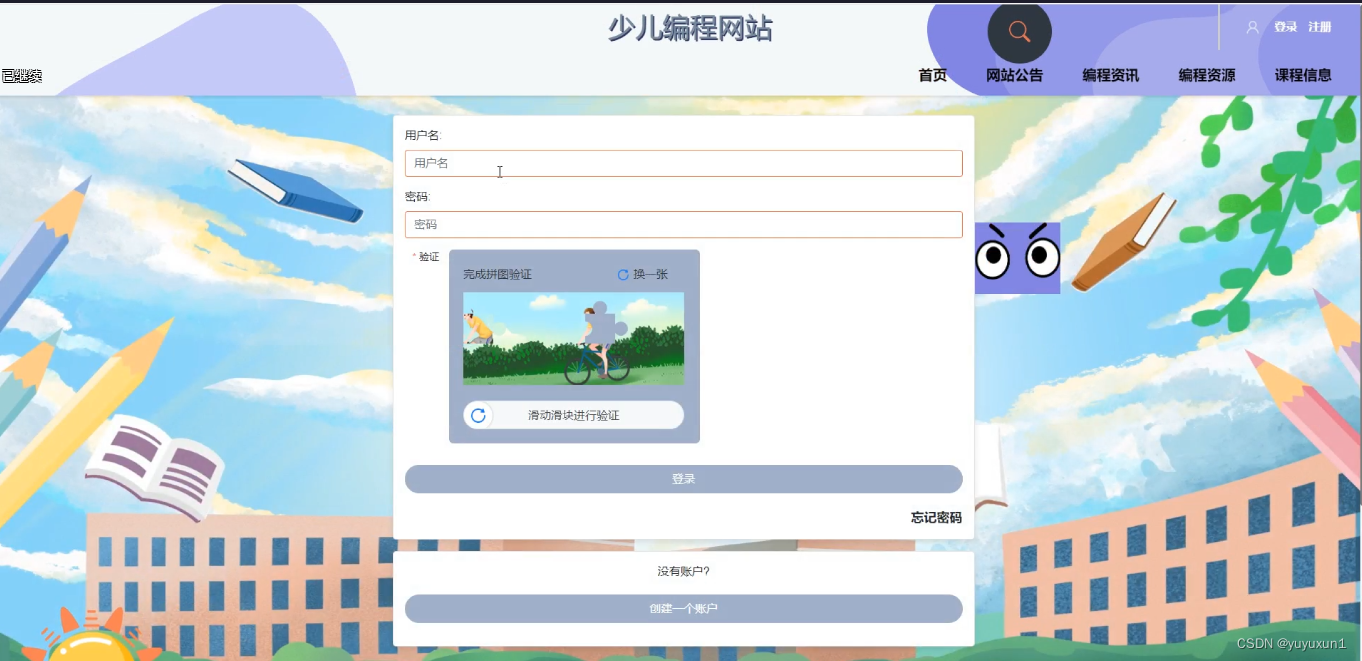Viewport: 1362px width, 661px height.
Task: Click the 滑动滑块进行验证 slider track
Action: point(574,415)
